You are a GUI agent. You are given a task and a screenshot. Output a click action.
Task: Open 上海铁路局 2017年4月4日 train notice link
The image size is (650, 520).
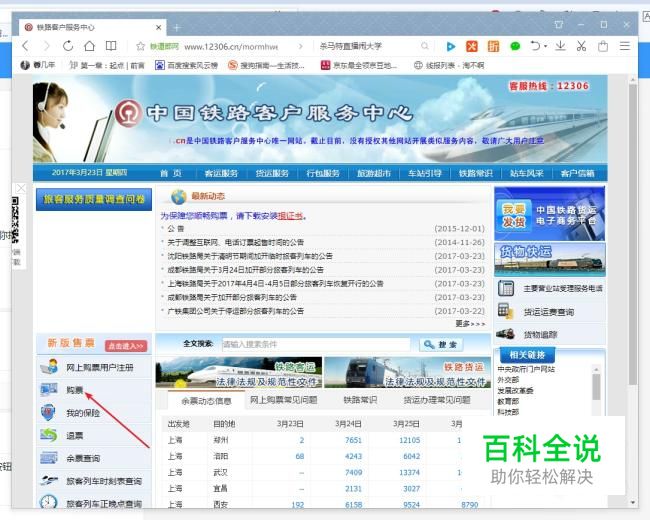(275, 284)
